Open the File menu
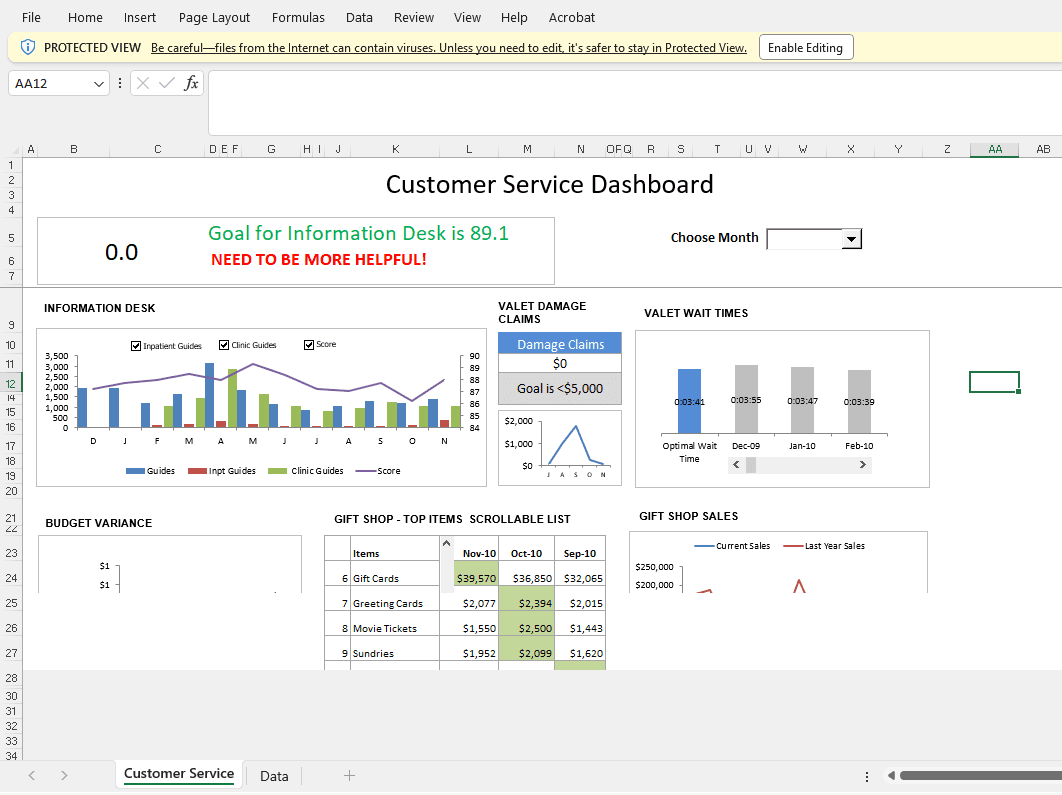The height and width of the screenshot is (795, 1062). [31, 18]
